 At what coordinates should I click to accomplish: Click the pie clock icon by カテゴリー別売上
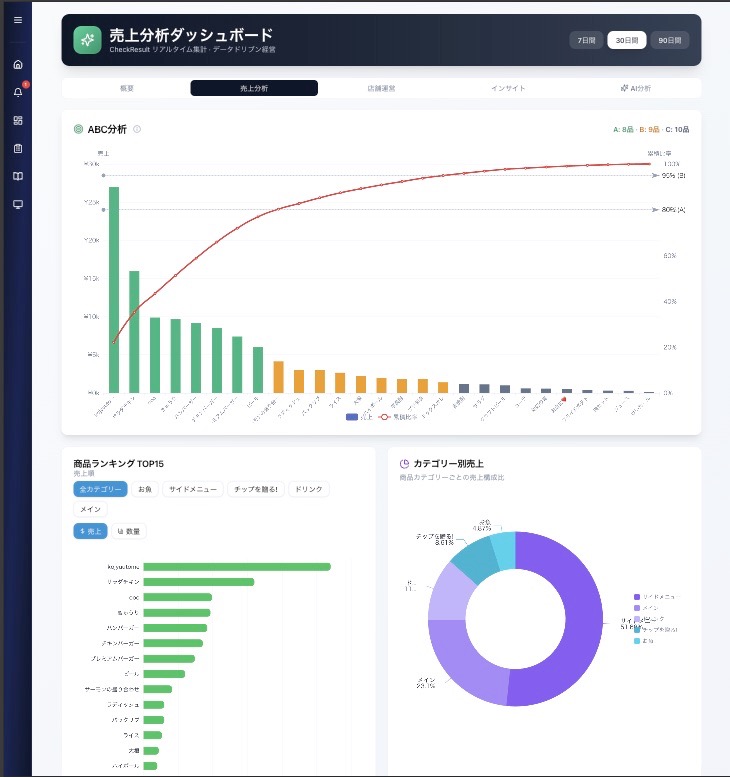404,464
